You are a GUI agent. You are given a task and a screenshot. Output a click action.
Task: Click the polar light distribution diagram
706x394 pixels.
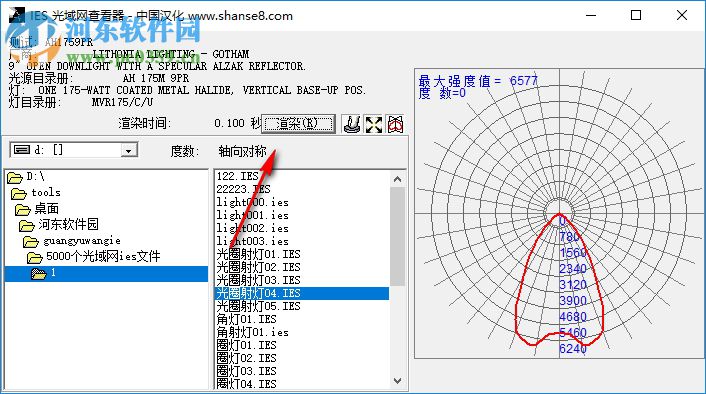tap(559, 213)
